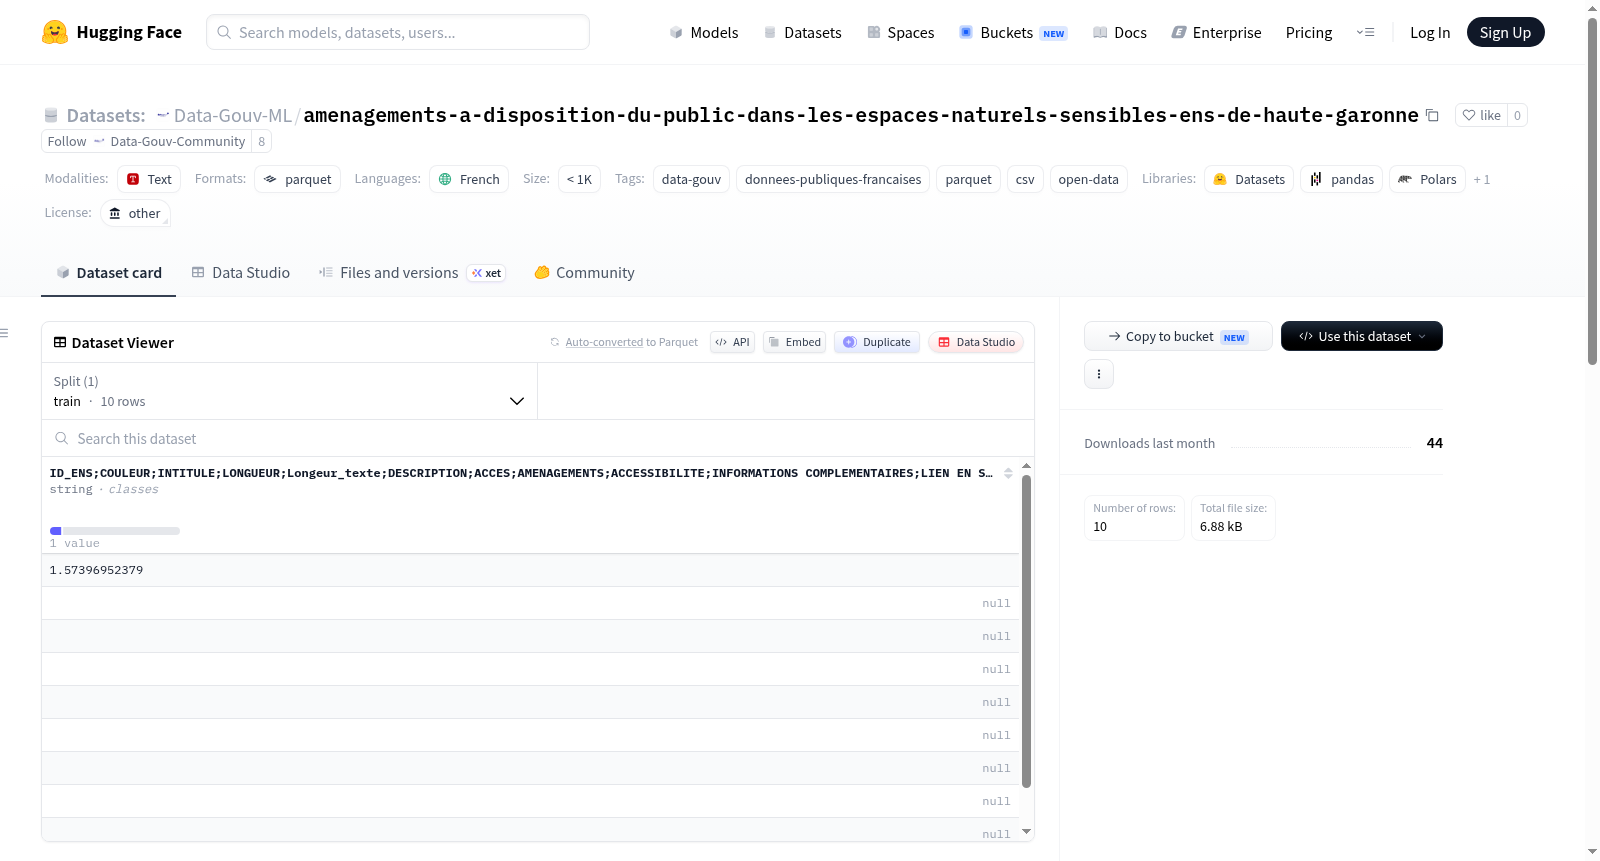
Task: Open the Files and versions tab
Action: (x=412, y=272)
